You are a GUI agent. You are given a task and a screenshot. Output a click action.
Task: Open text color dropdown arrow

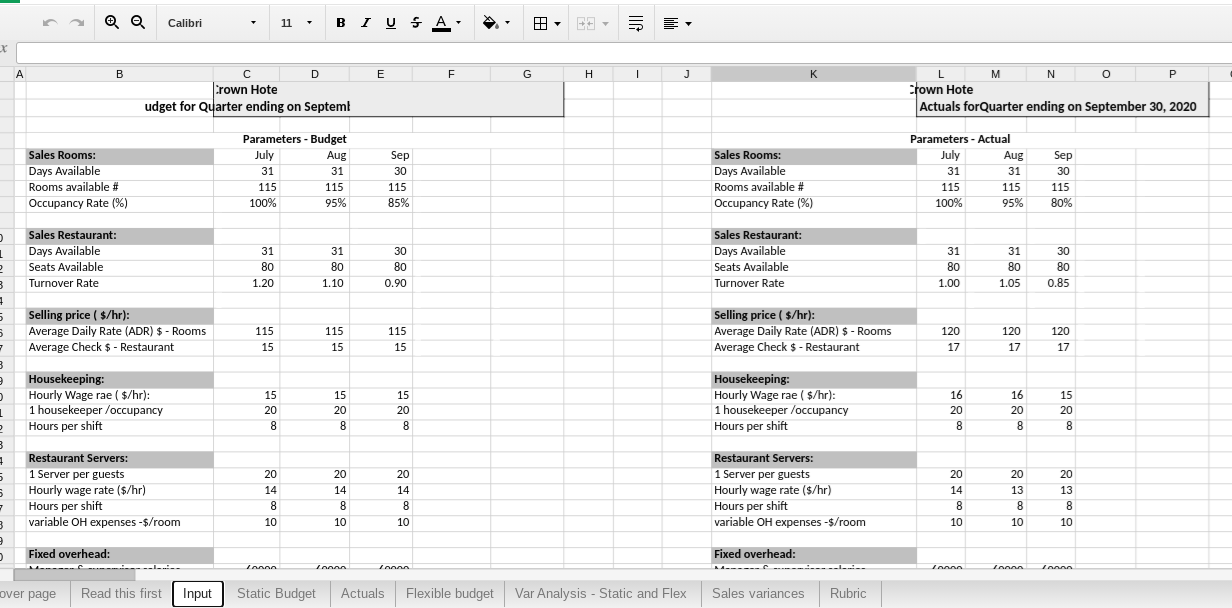coord(459,22)
